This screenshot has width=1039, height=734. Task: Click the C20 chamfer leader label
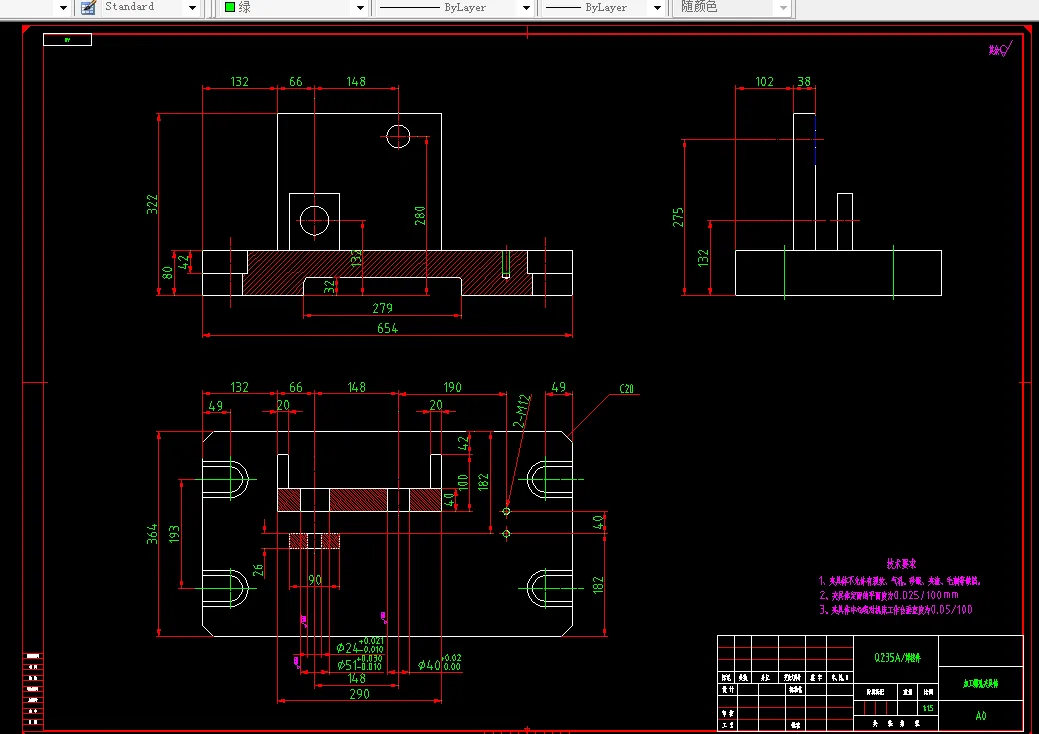[626, 389]
